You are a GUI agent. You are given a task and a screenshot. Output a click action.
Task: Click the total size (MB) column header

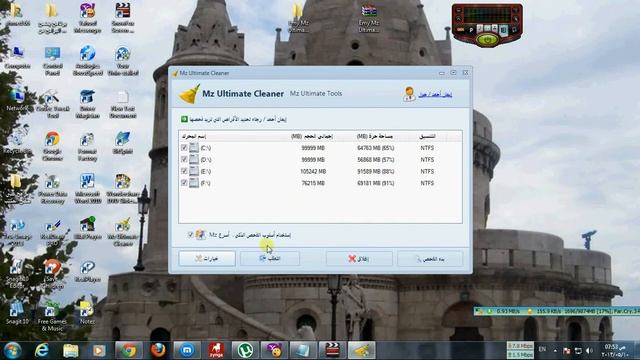point(312,136)
